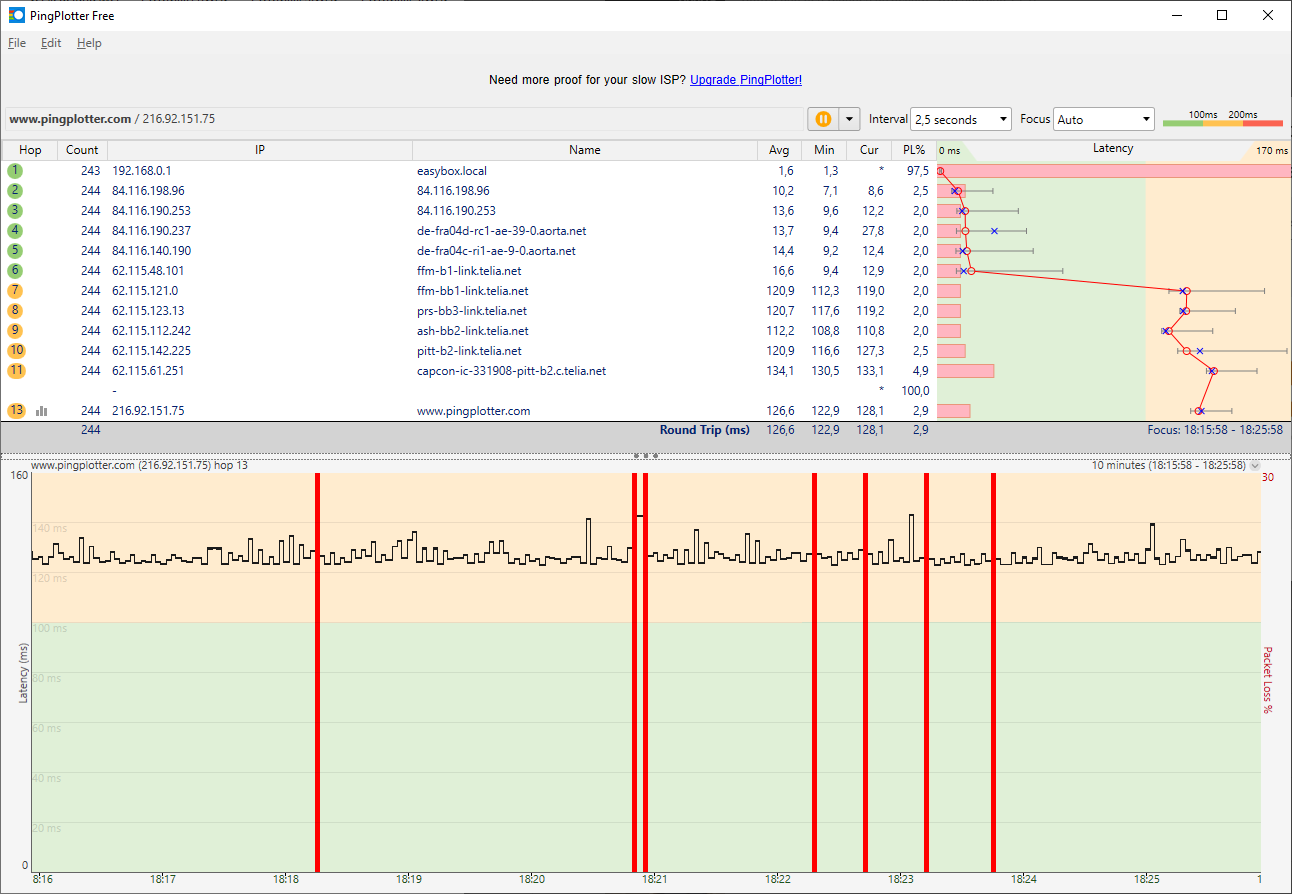Select ffm-b1-link.telia.net row name

pos(469,271)
